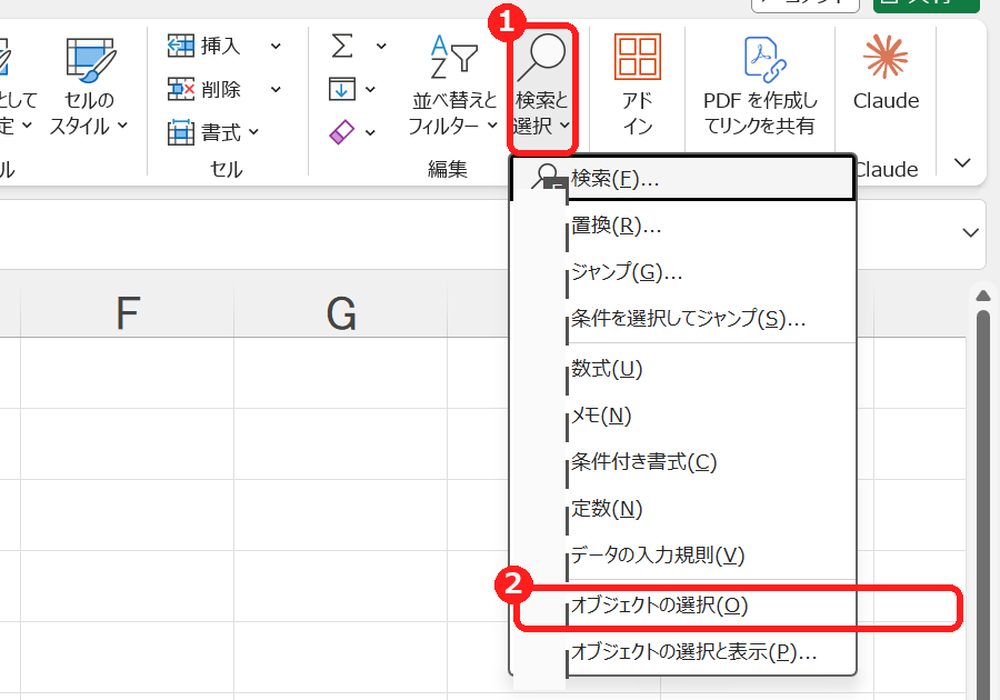The height and width of the screenshot is (700, 1000).
Task: Choose オブジェクトの選択(O) from the menu
Action: pos(682,605)
